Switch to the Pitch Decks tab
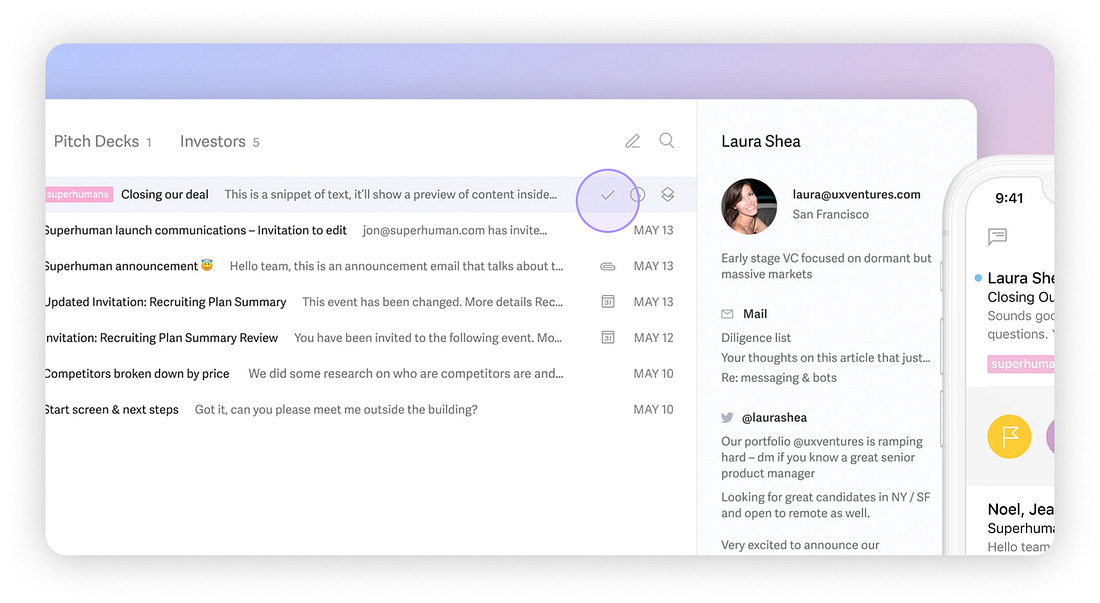 tap(102, 142)
